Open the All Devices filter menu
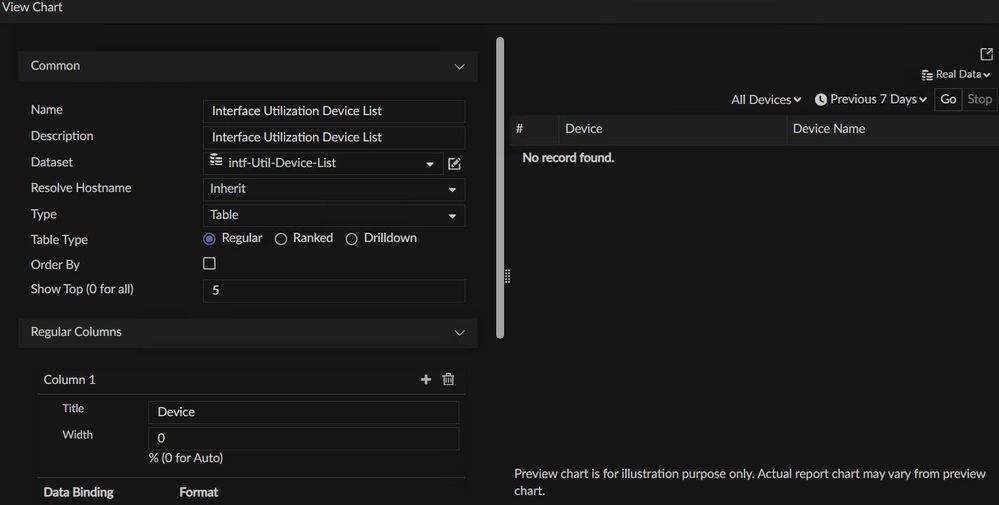Image resolution: width=999 pixels, height=505 pixels. (x=766, y=100)
